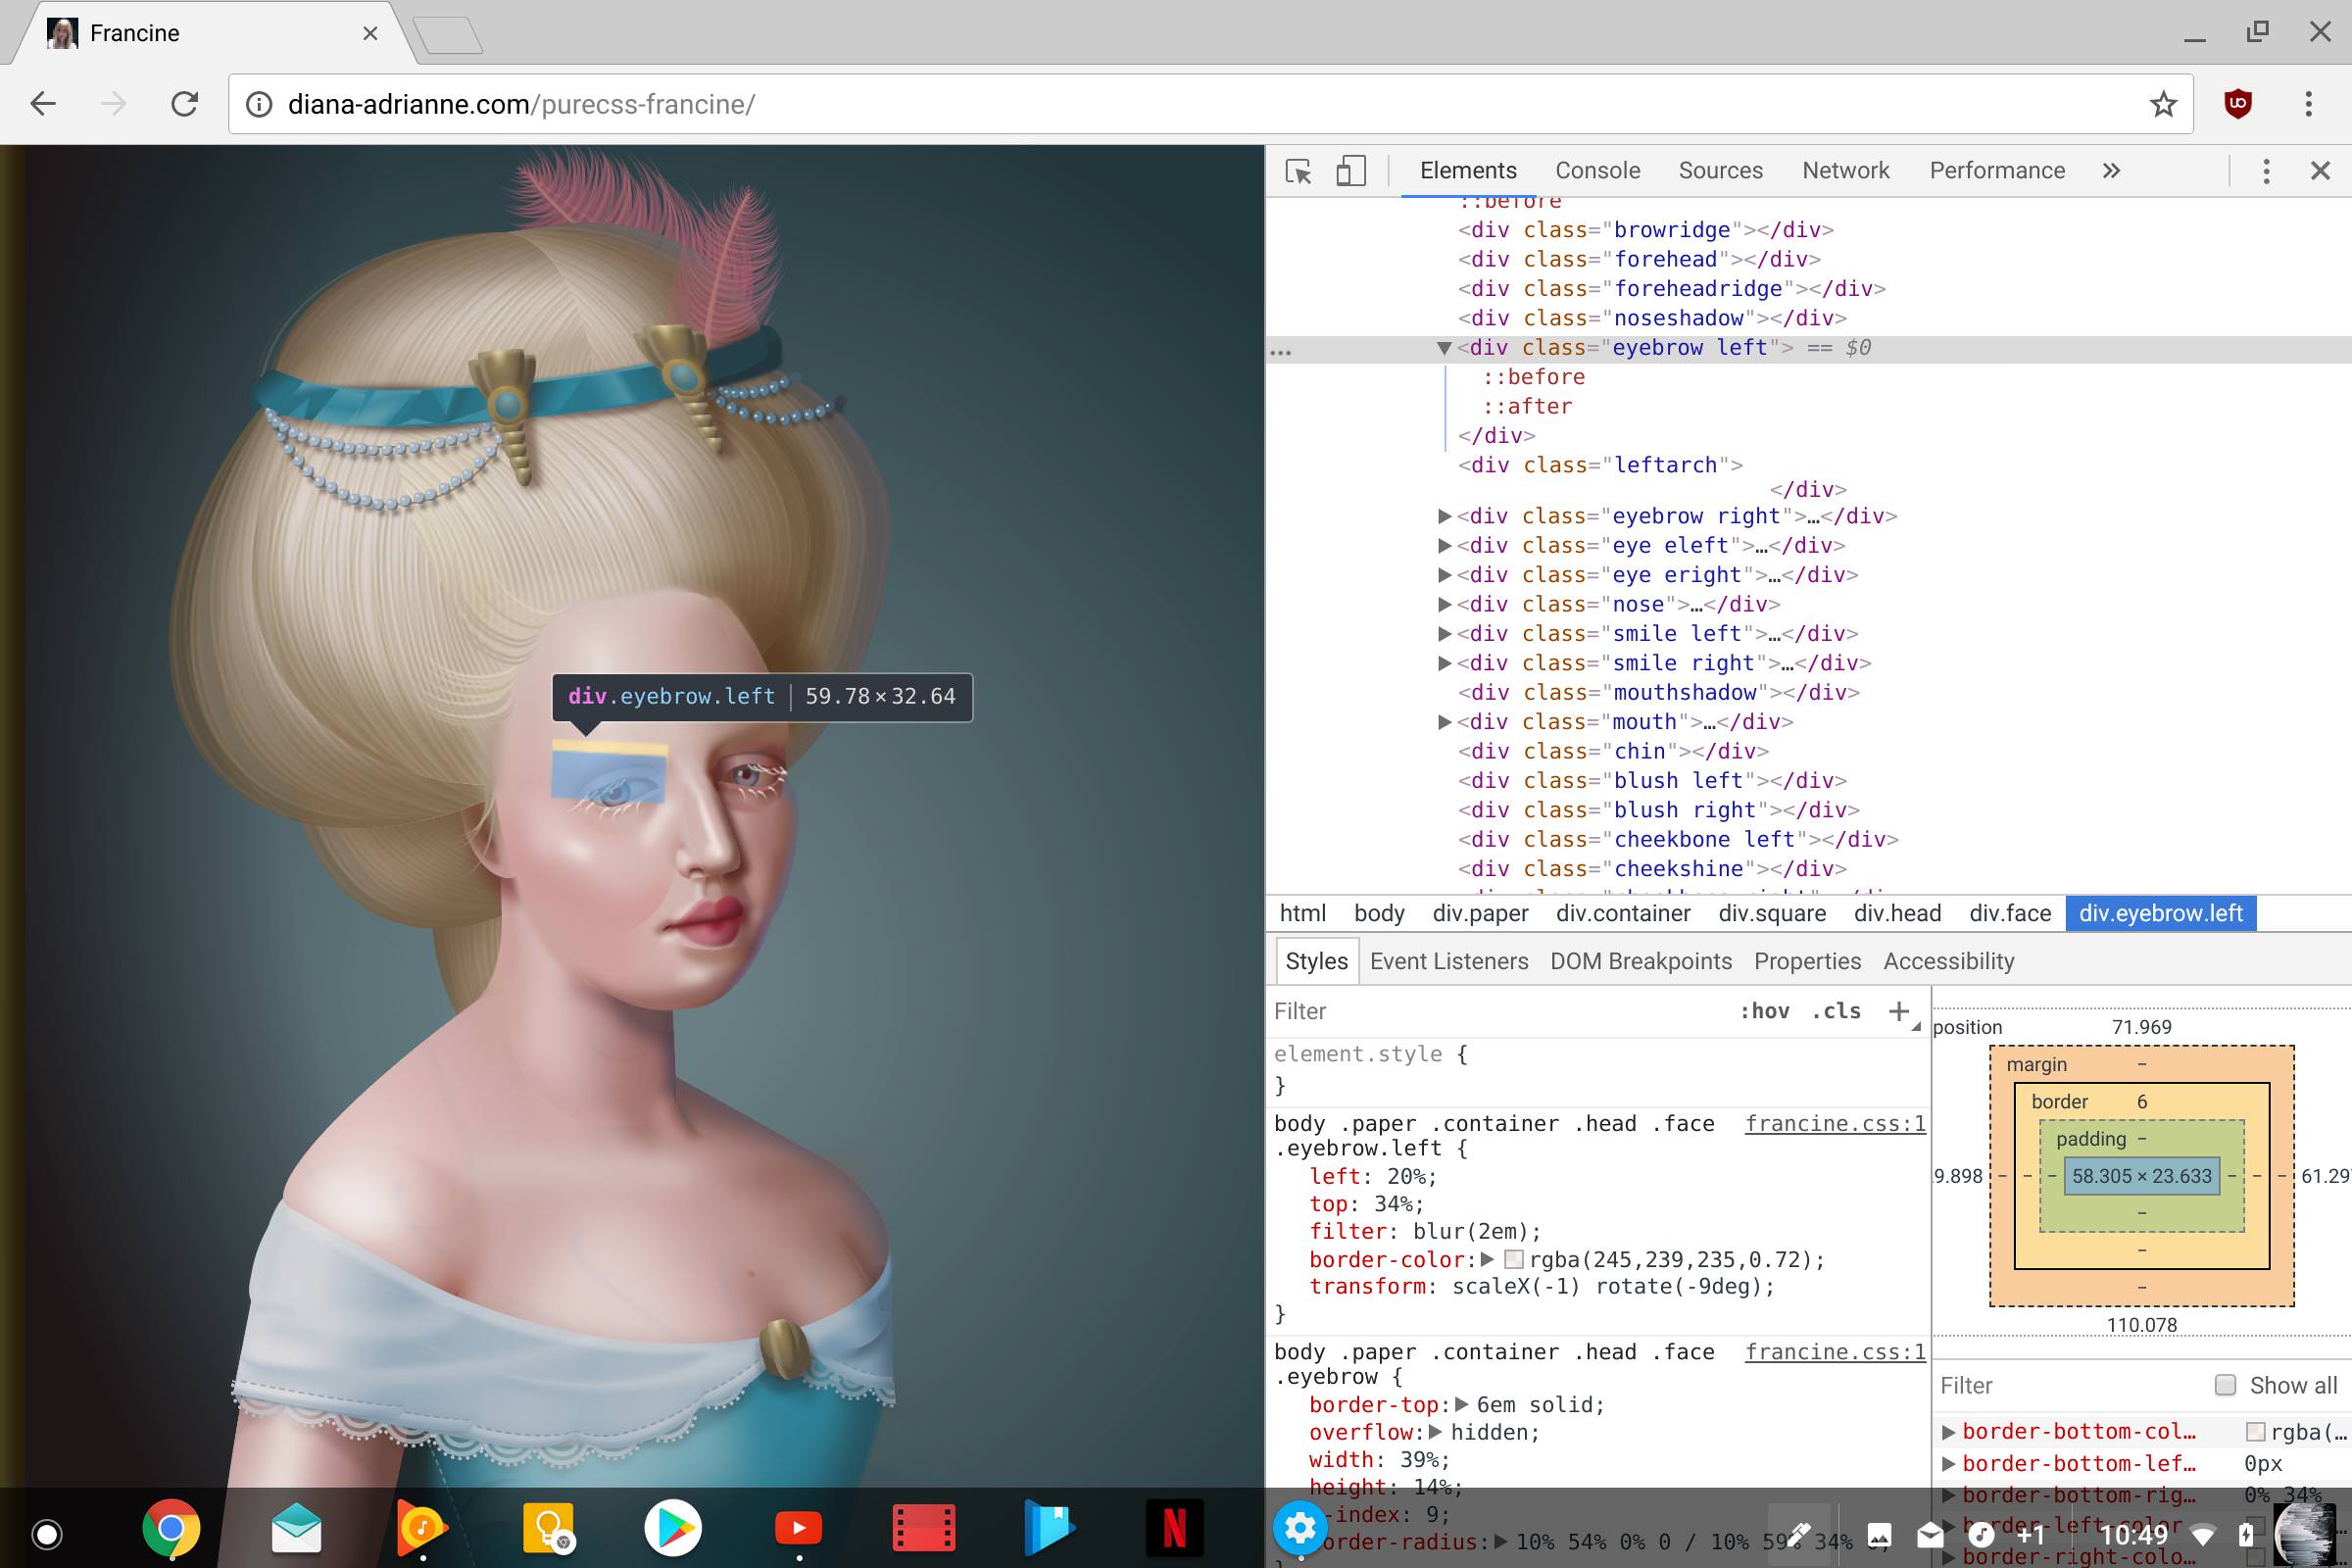Reload the page
The image size is (2352, 1568).
click(185, 104)
